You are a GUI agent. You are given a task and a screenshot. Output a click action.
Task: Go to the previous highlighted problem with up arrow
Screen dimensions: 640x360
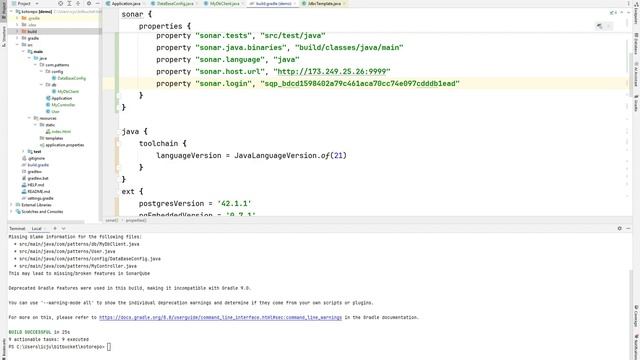(x=622, y=13)
